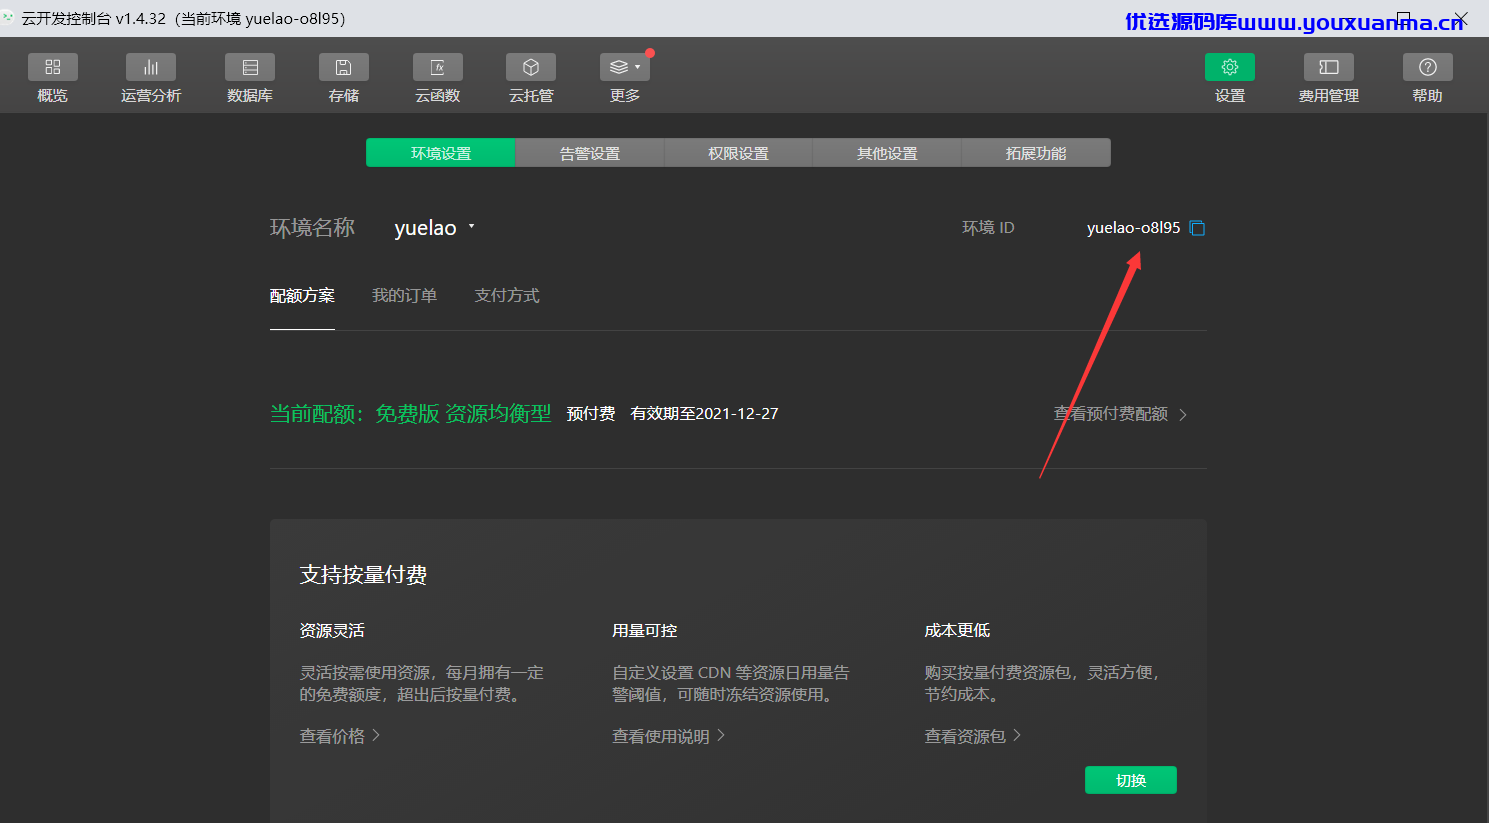Switch to the 其他设置 tab
Viewport: 1489px width, 823px height.
tap(887, 153)
